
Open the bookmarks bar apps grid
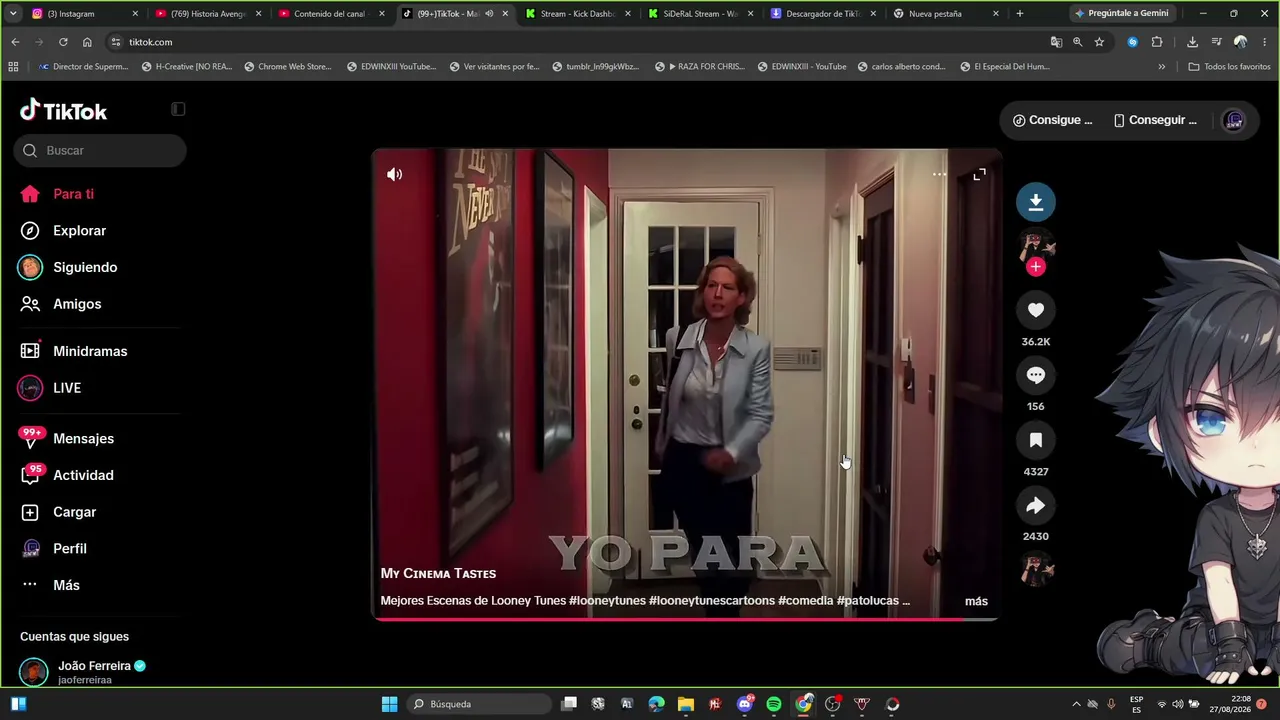[13, 67]
